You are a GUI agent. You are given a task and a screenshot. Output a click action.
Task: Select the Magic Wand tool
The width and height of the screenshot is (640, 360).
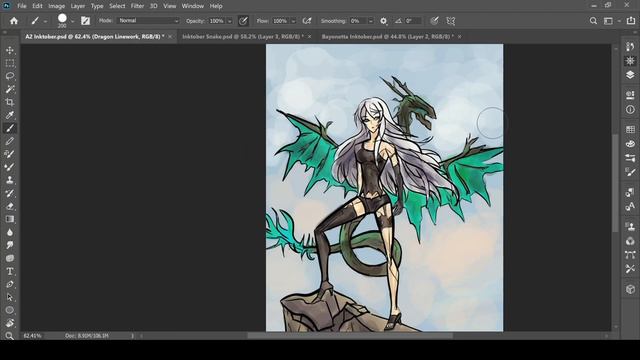(10, 89)
